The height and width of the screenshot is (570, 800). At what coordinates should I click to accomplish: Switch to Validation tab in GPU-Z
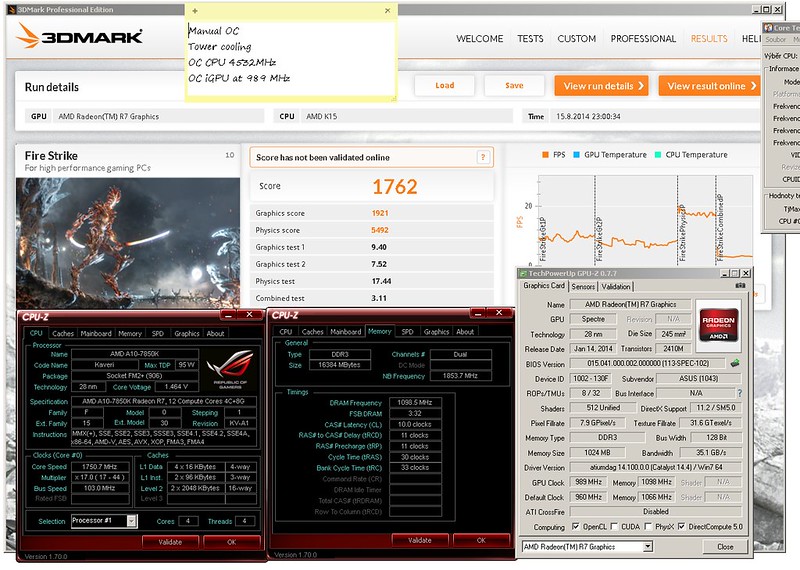[616, 287]
